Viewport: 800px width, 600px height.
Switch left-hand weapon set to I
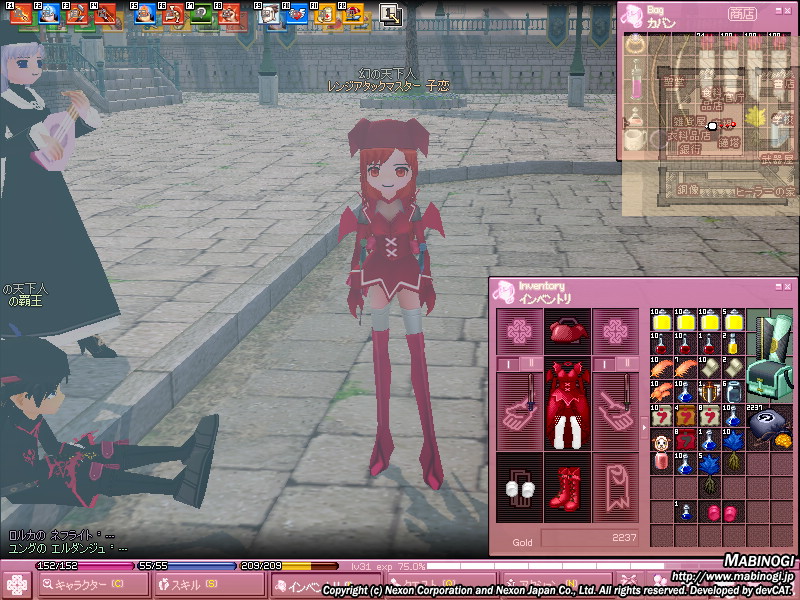[x=508, y=364]
